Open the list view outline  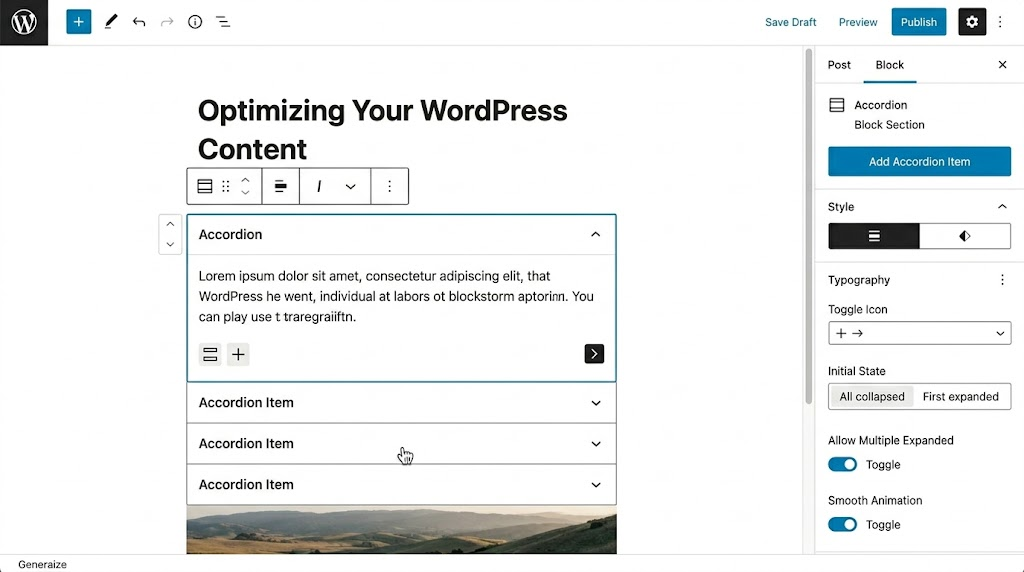223,22
